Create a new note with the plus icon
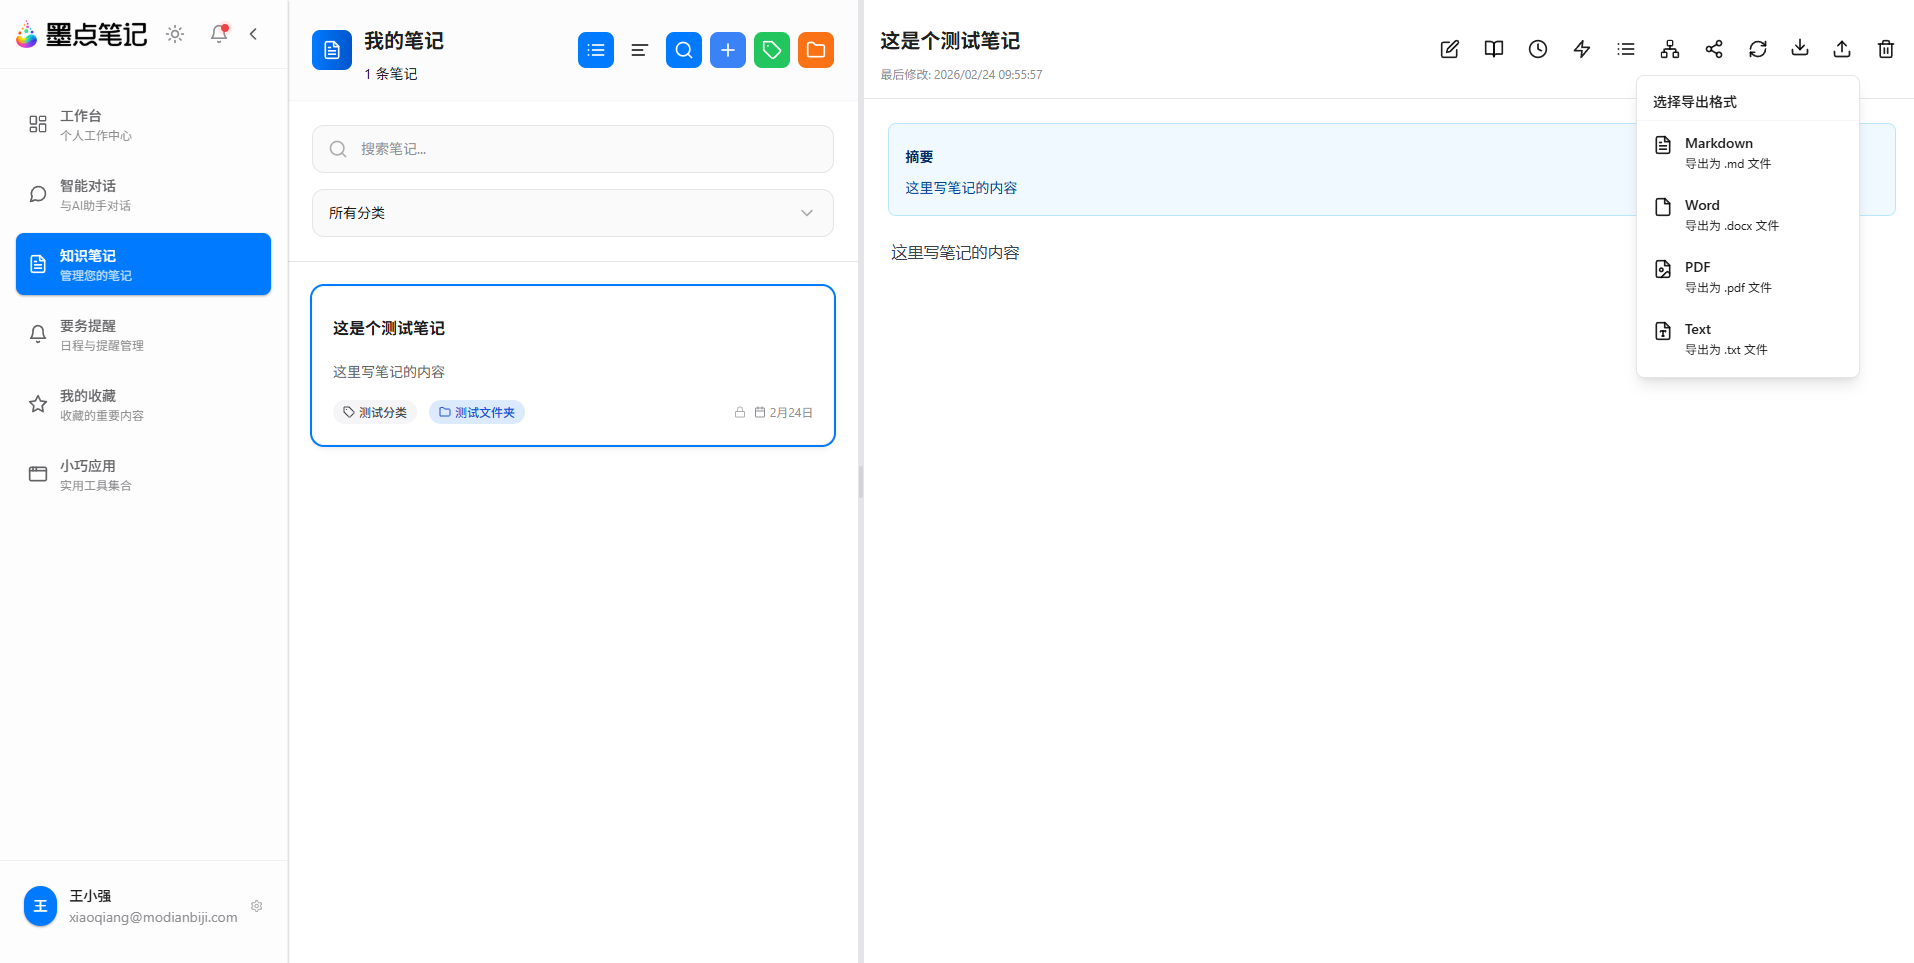1914x963 pixels. click(x=727, y=49)
